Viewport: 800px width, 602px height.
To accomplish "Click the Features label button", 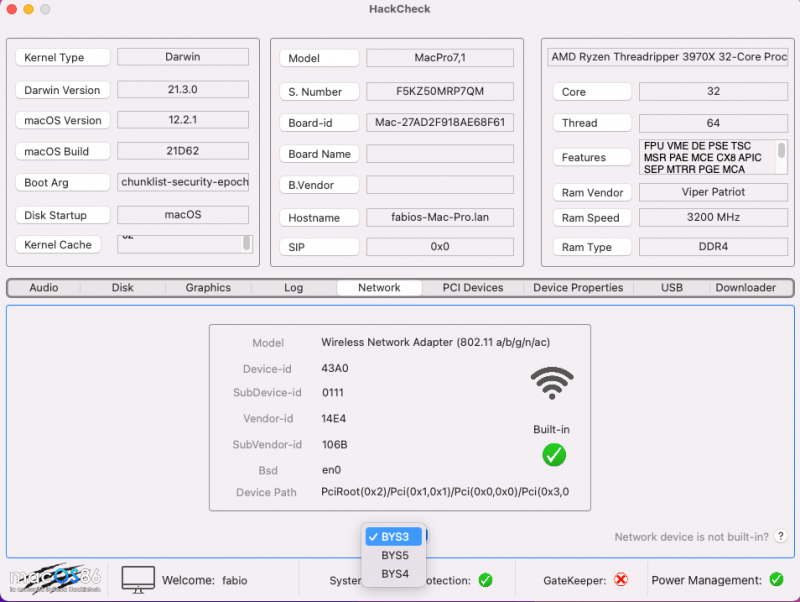I will tap(592, 157).
